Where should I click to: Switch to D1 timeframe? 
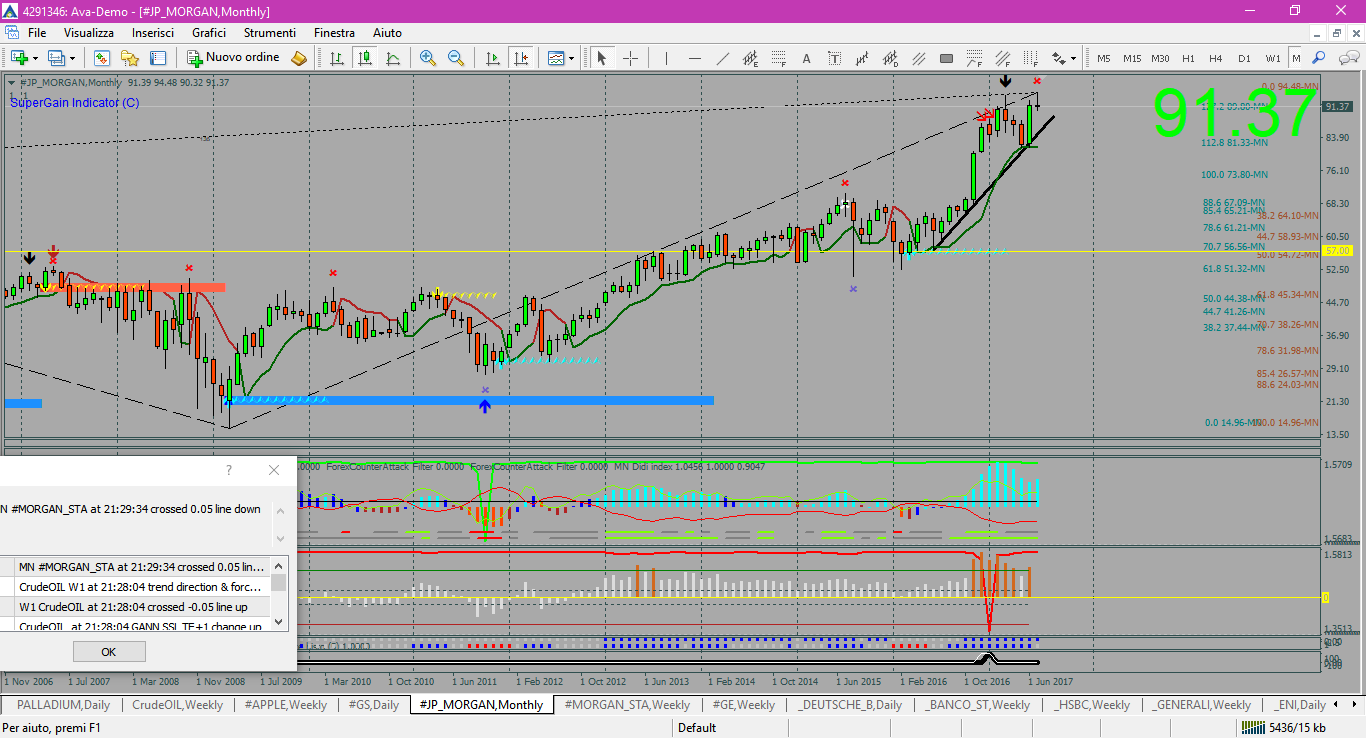(x=1244, y=58)
